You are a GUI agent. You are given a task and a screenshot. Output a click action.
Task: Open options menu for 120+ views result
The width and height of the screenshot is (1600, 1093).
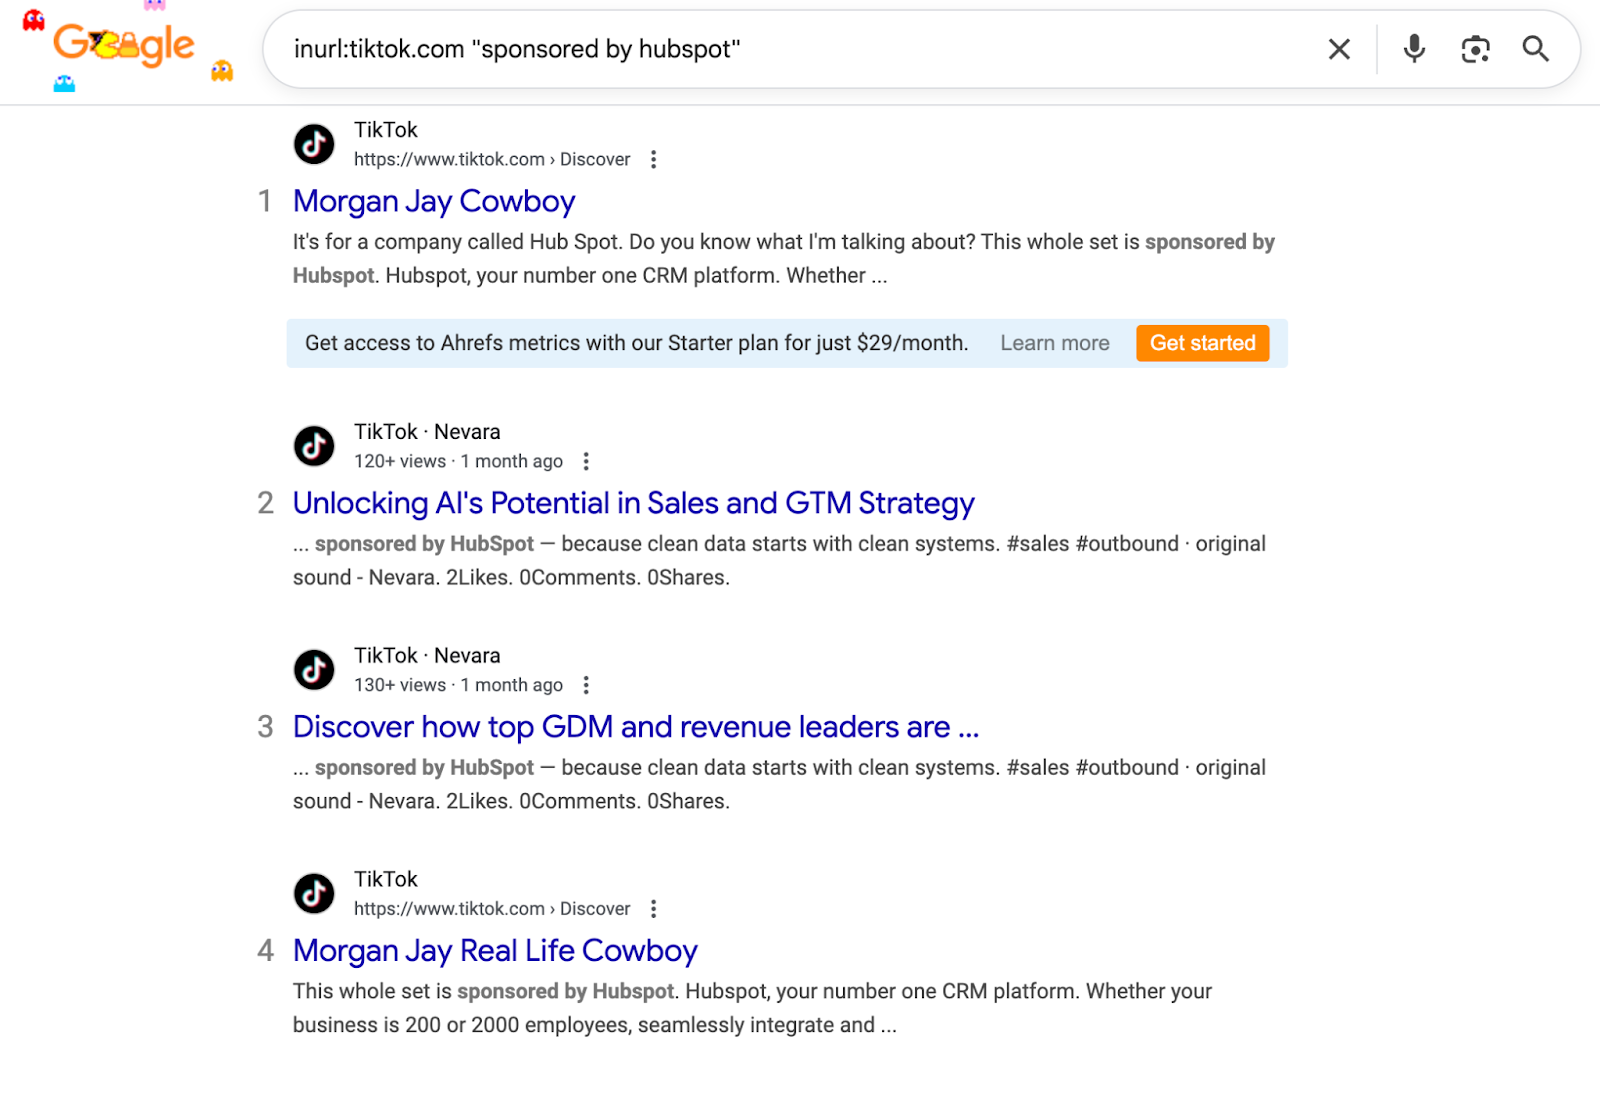pyautogui.click(x=586, y=461)
